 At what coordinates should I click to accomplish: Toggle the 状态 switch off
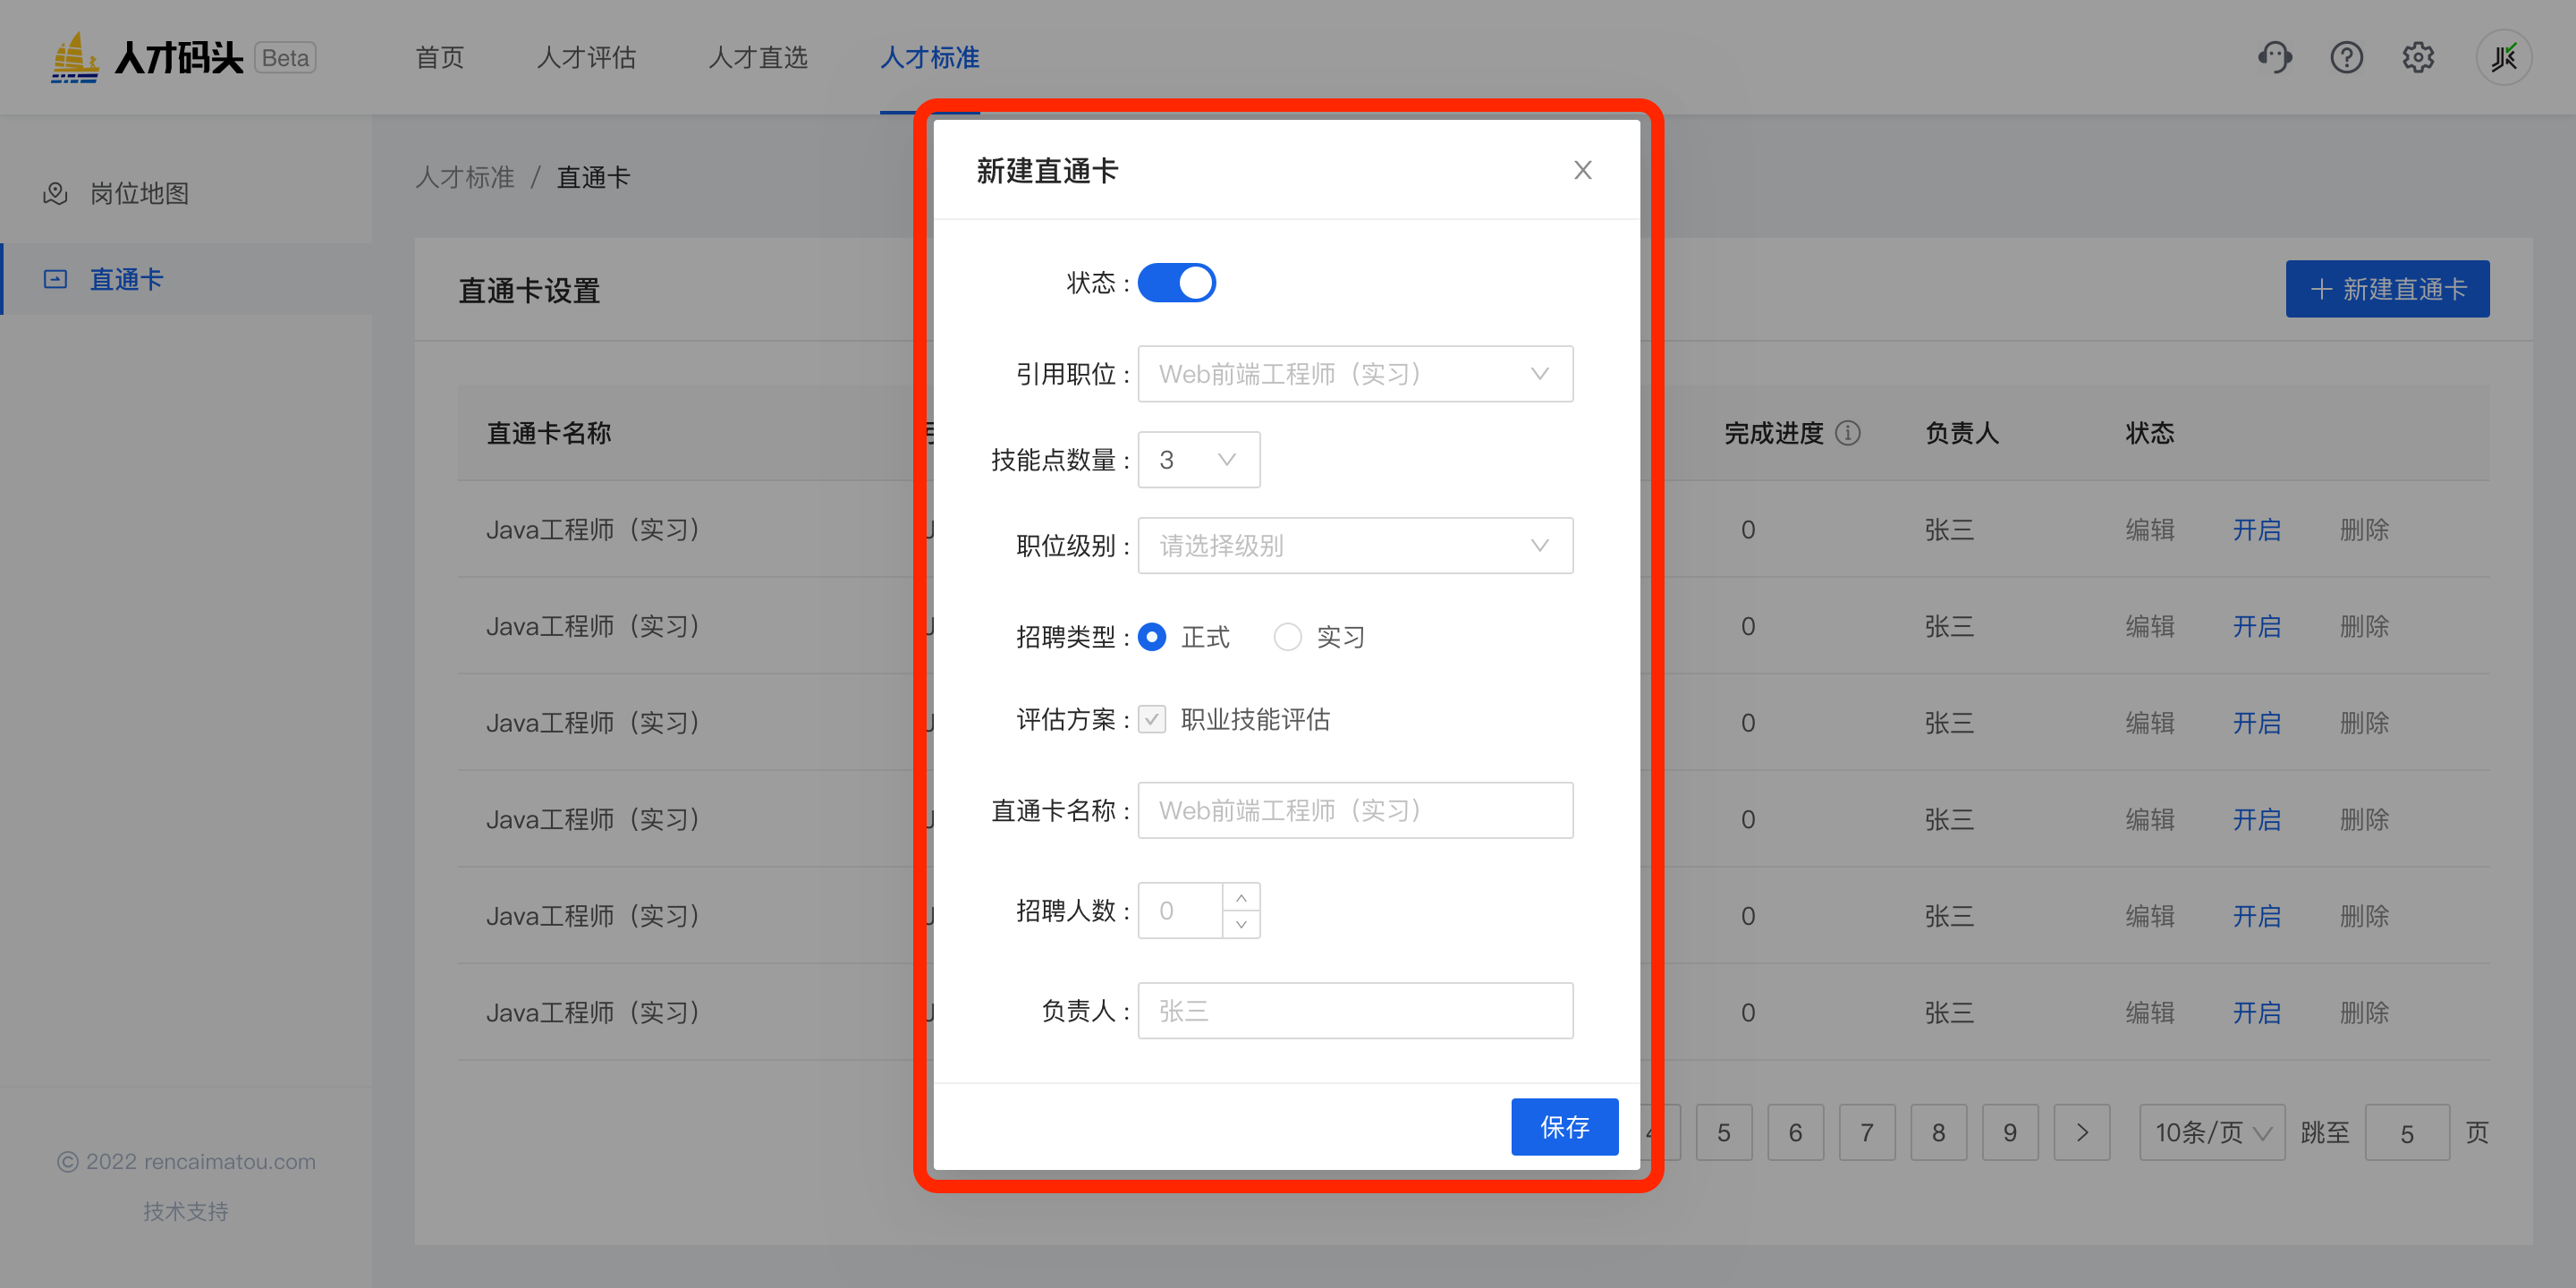tap(1176, 283)
